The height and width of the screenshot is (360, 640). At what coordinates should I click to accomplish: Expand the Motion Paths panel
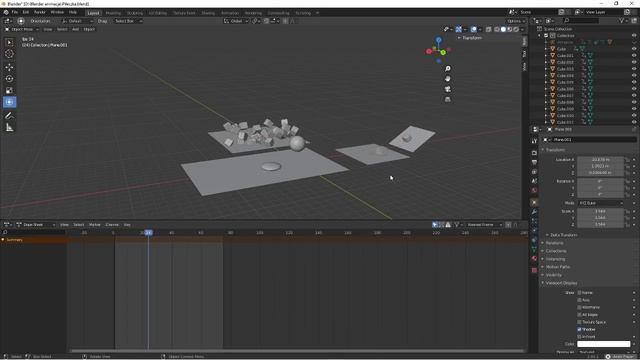[558, 267]
